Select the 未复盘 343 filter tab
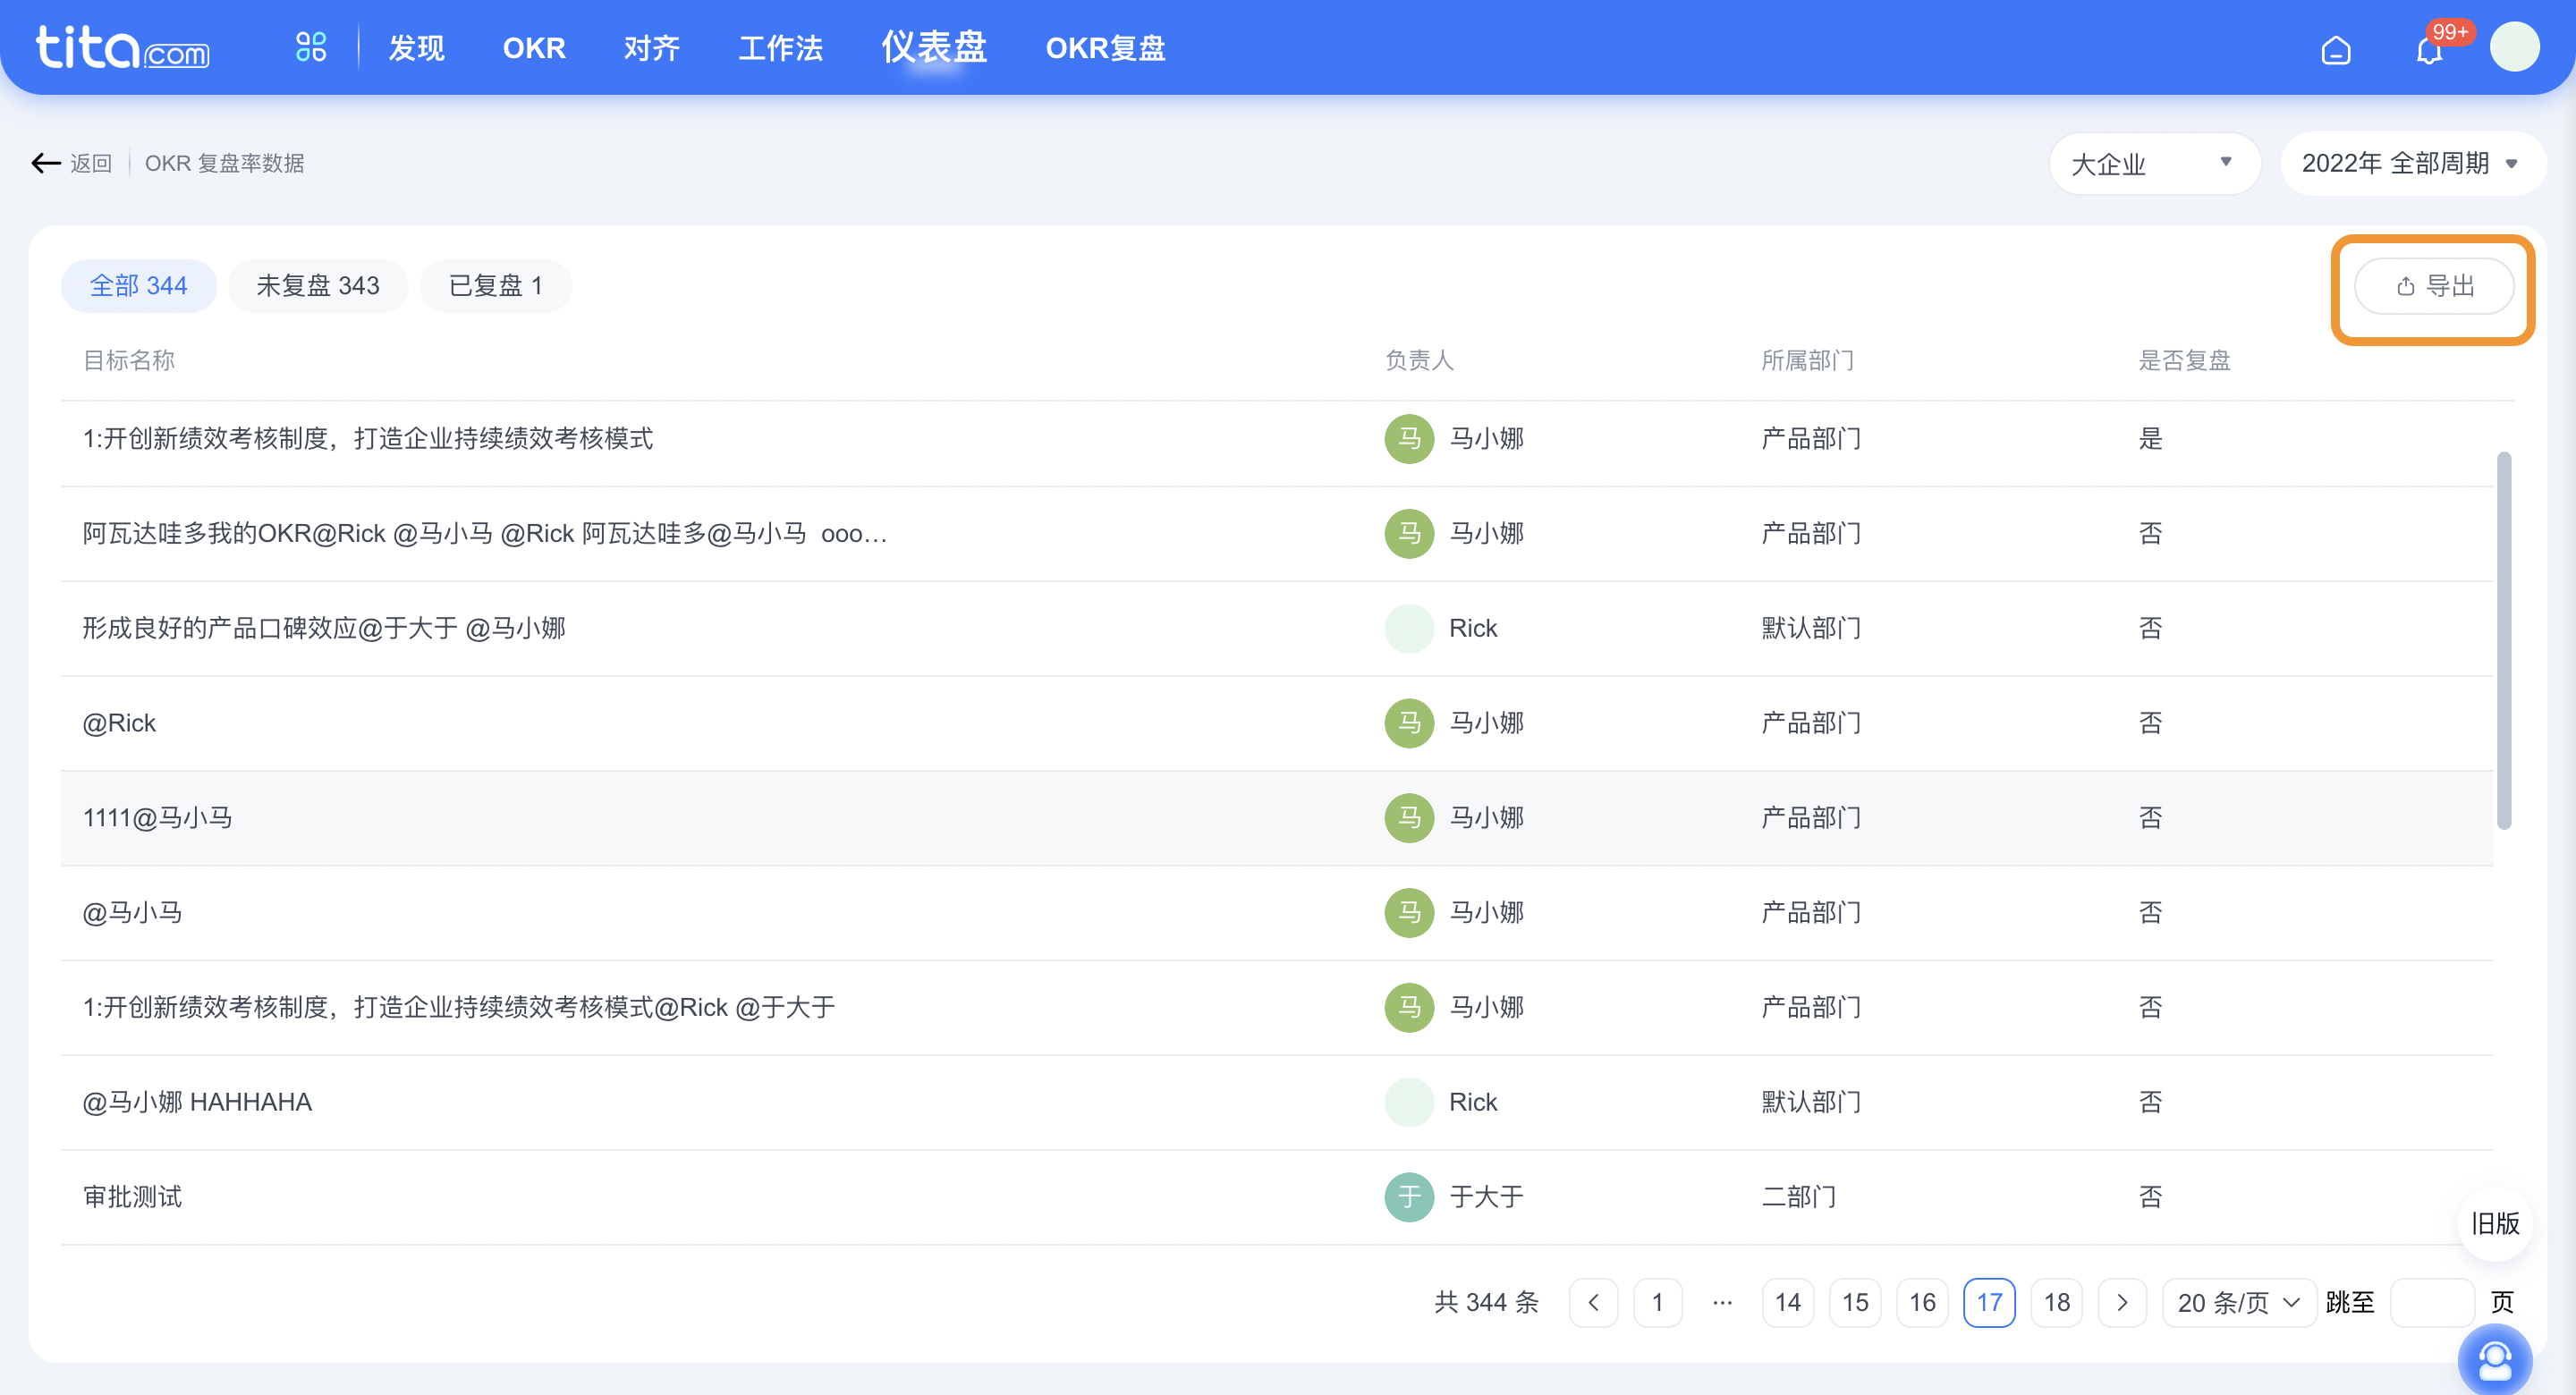Viewport: 2576px width, 1395px height. (318, 286)
